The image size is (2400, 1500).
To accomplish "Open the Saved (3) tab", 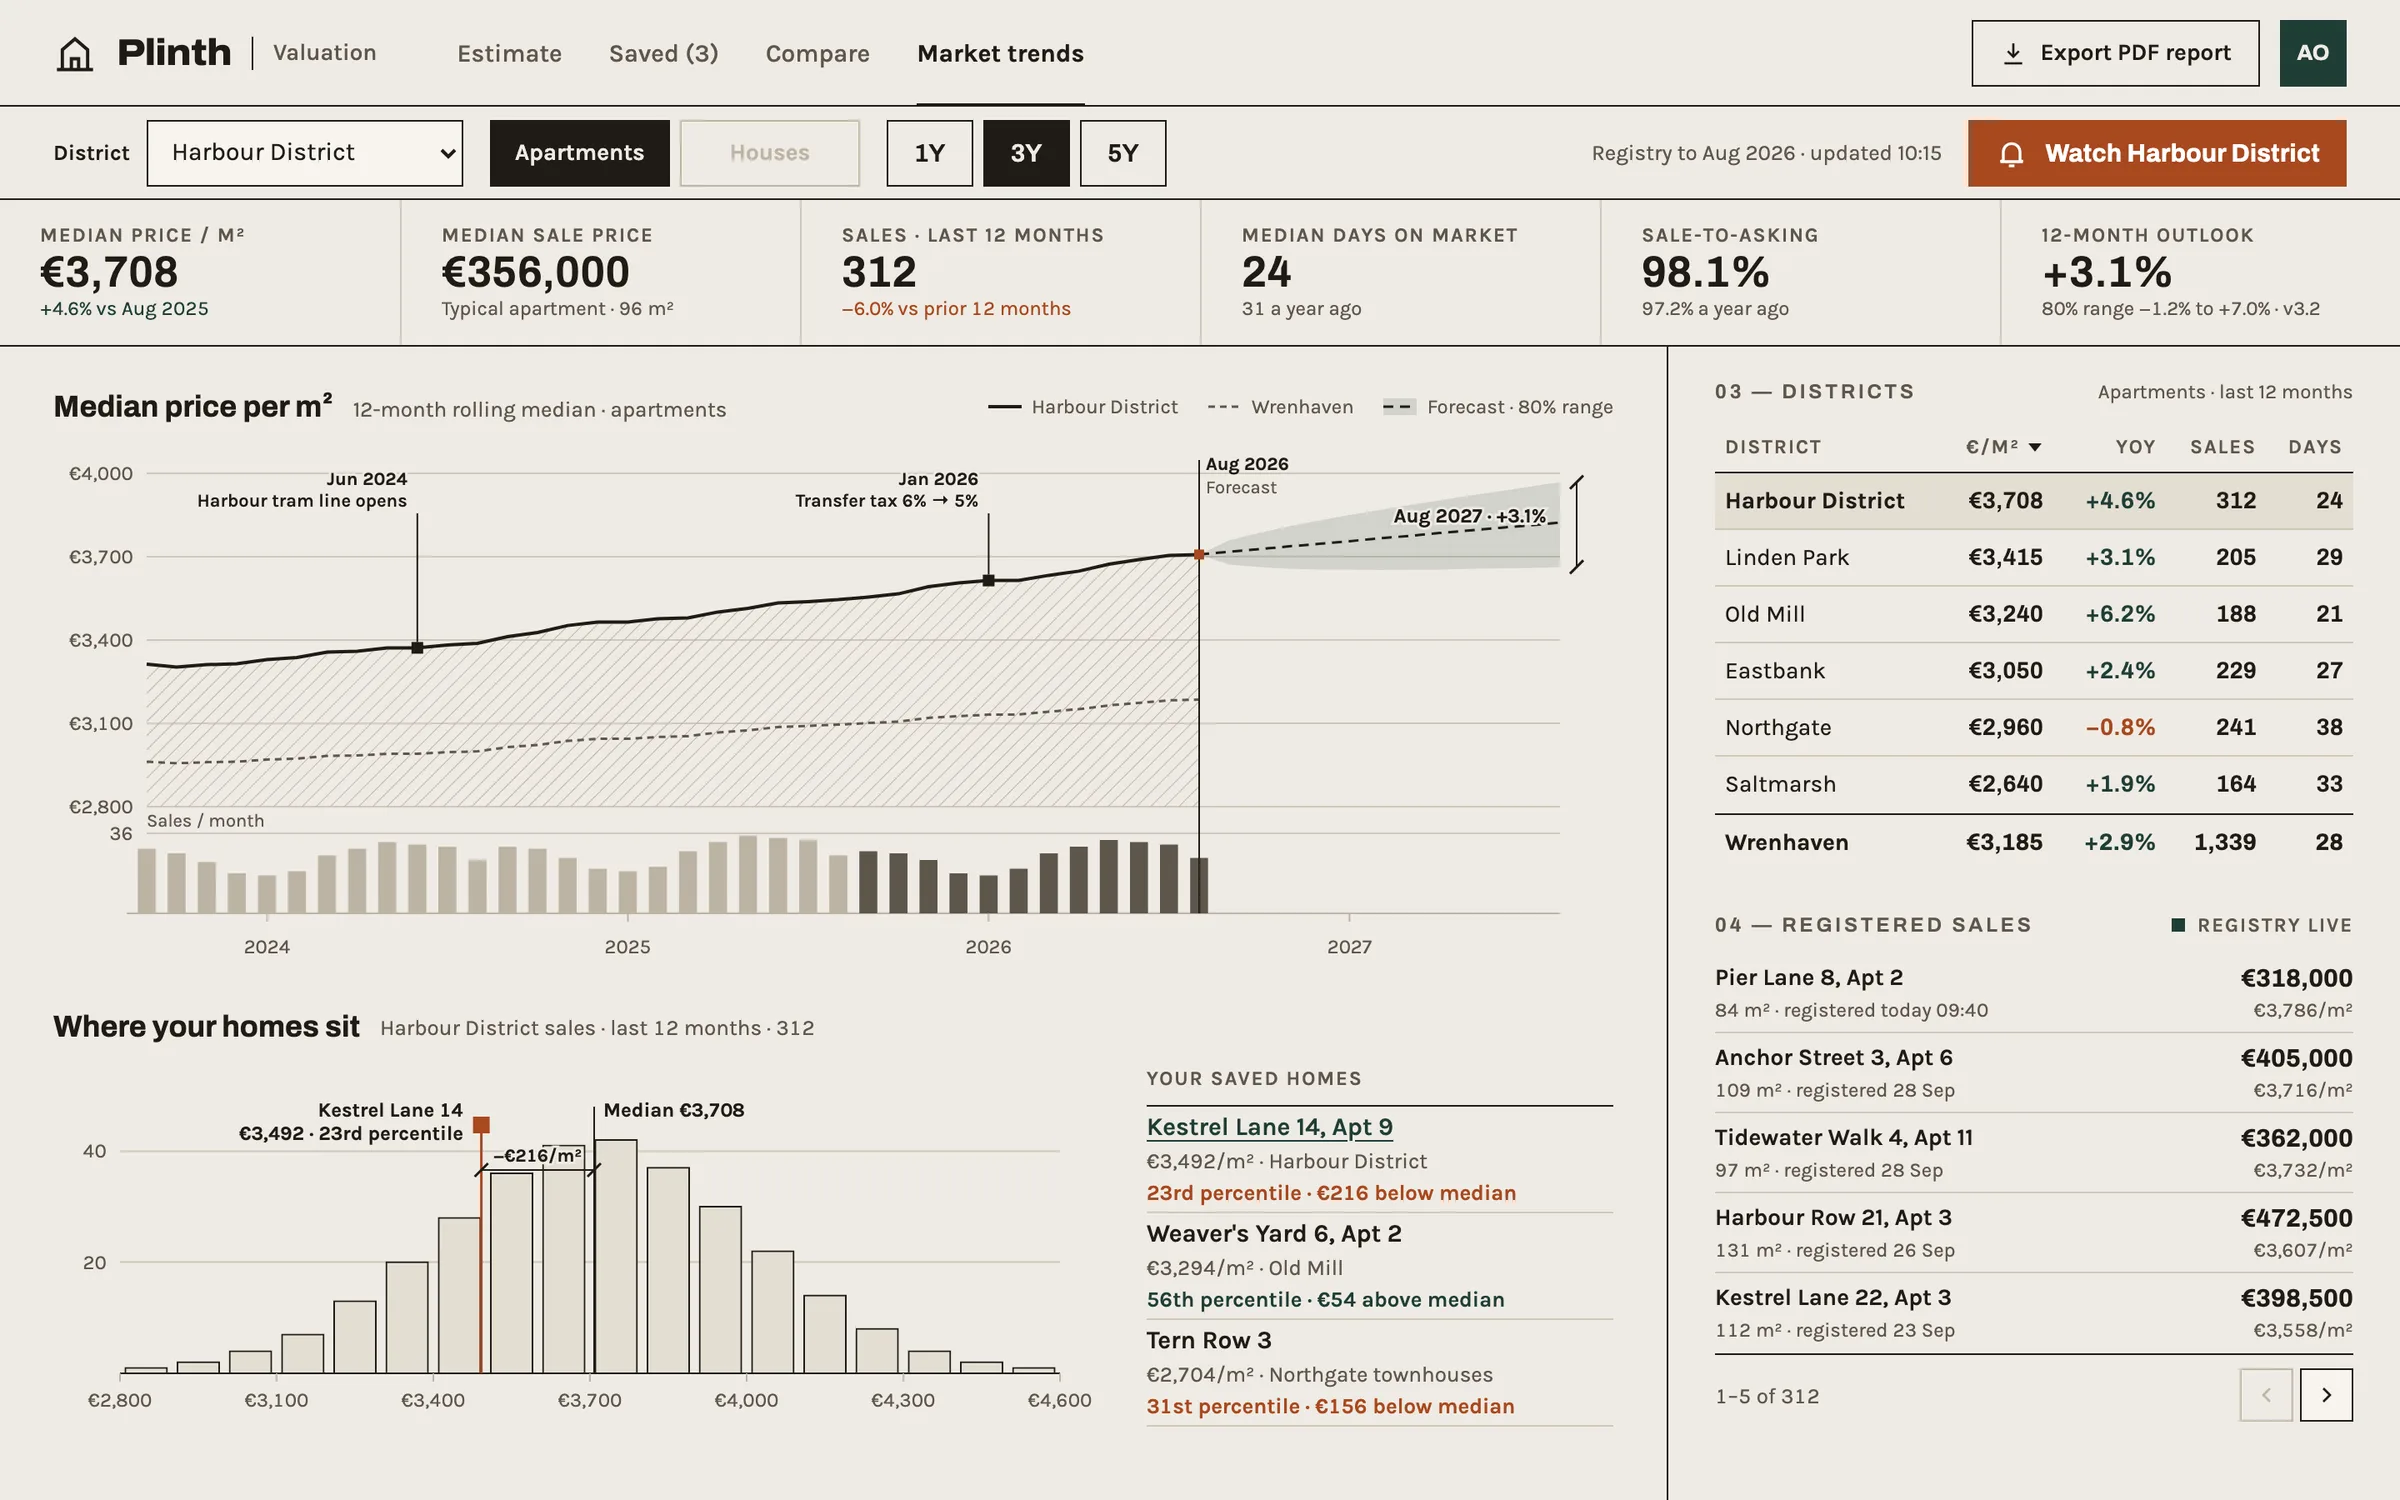I will pos(664,53).
